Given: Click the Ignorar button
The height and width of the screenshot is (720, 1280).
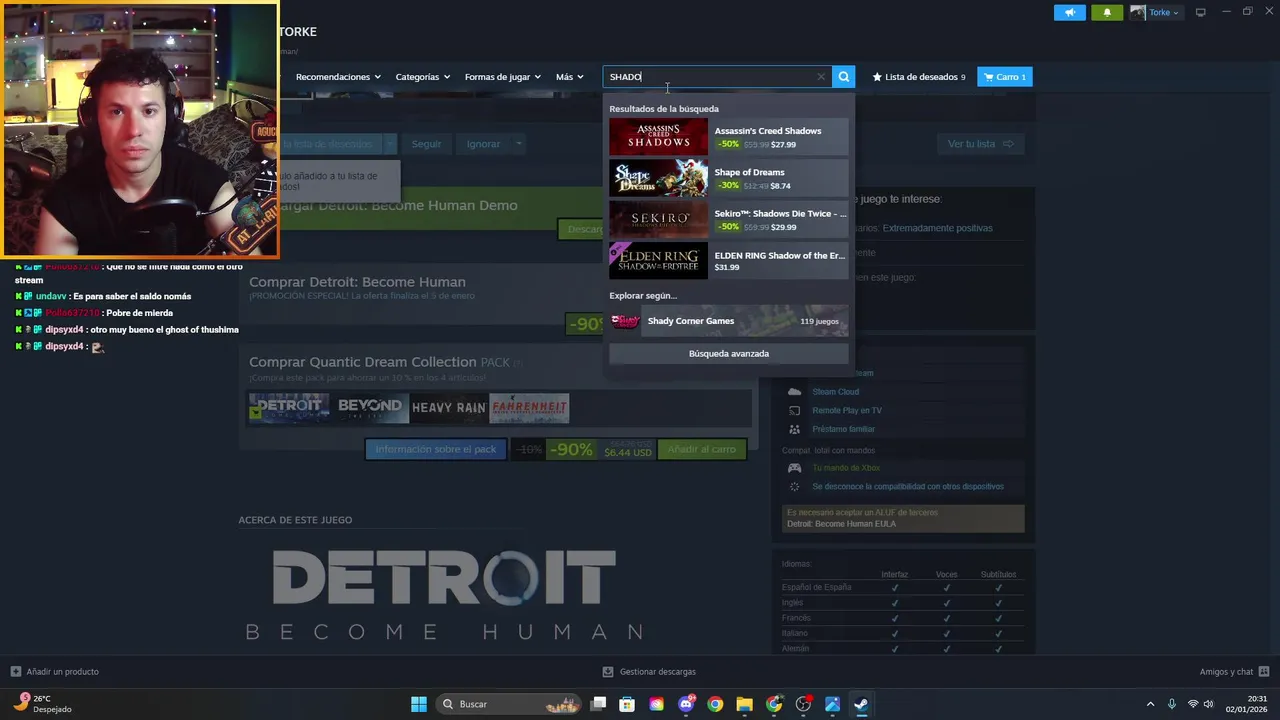Looking at the screenshot, I should click(x=483, y=144).
